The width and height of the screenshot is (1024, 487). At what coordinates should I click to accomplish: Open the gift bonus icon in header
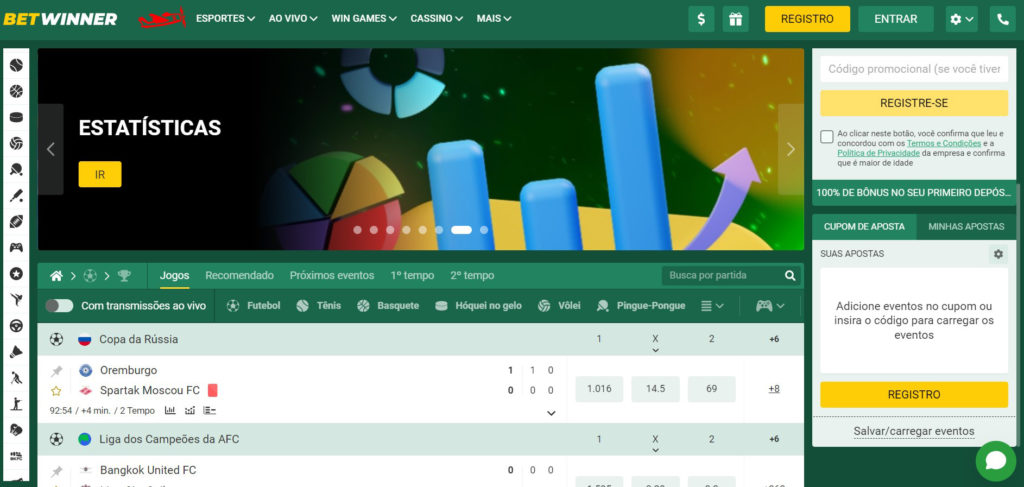click(x=735, y=19)
